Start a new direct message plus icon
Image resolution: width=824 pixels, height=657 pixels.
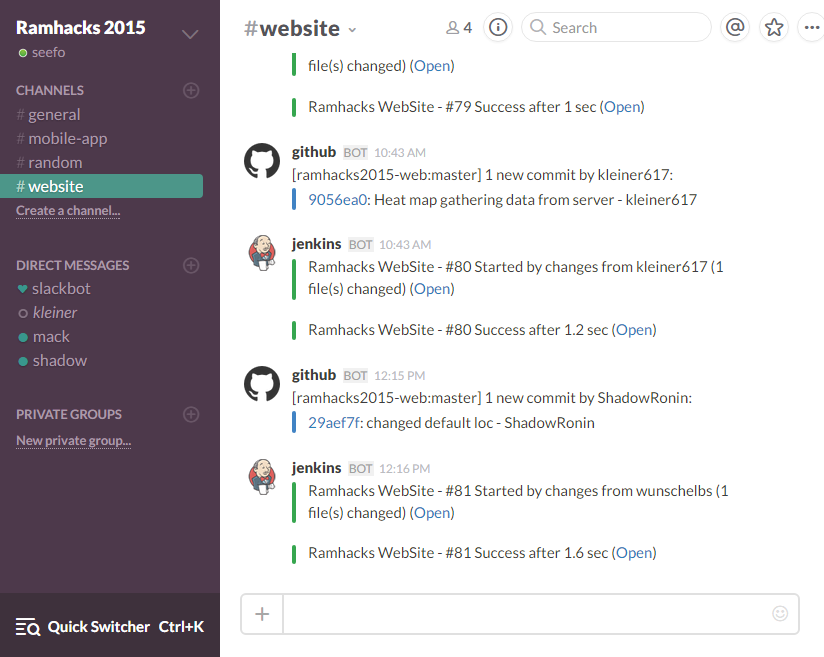(191, 265)
